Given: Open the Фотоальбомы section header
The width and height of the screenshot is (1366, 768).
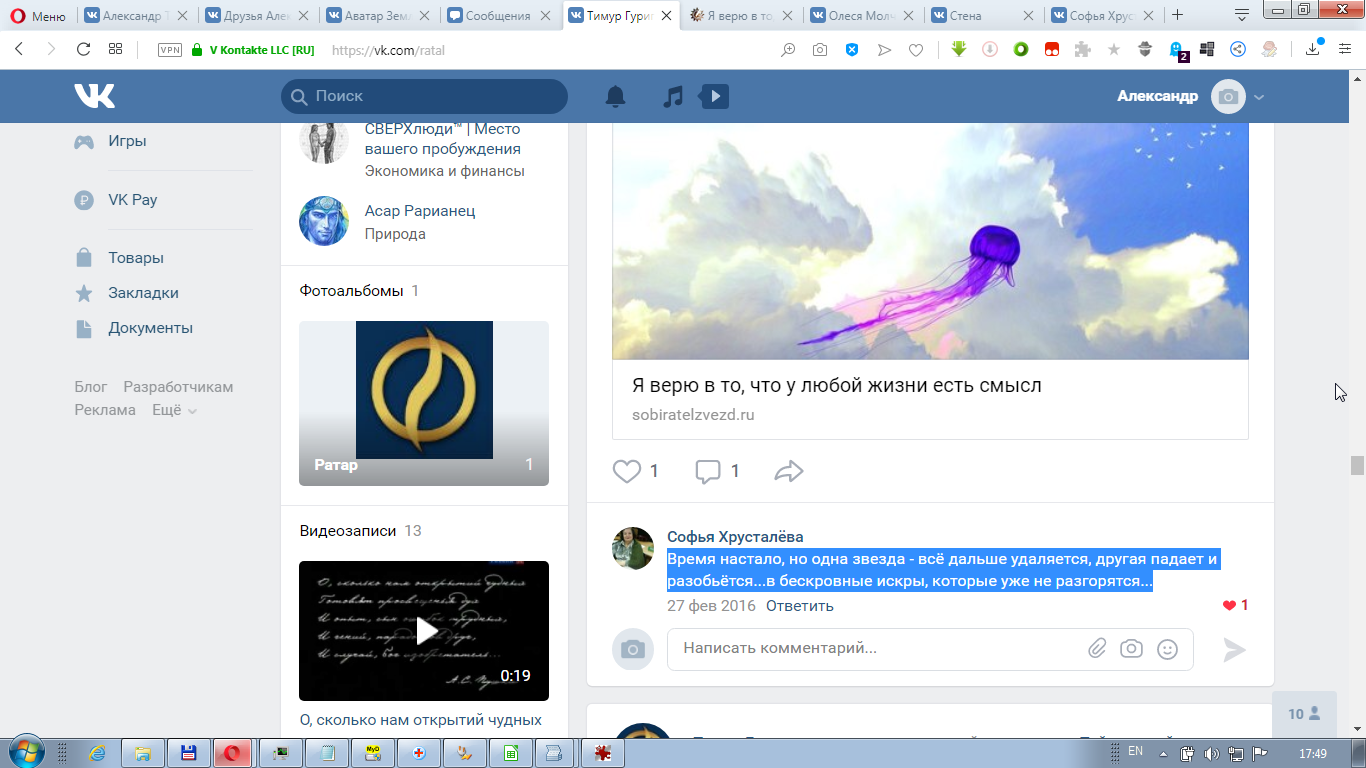Looking at the screenshot, I should coord(351,291).
